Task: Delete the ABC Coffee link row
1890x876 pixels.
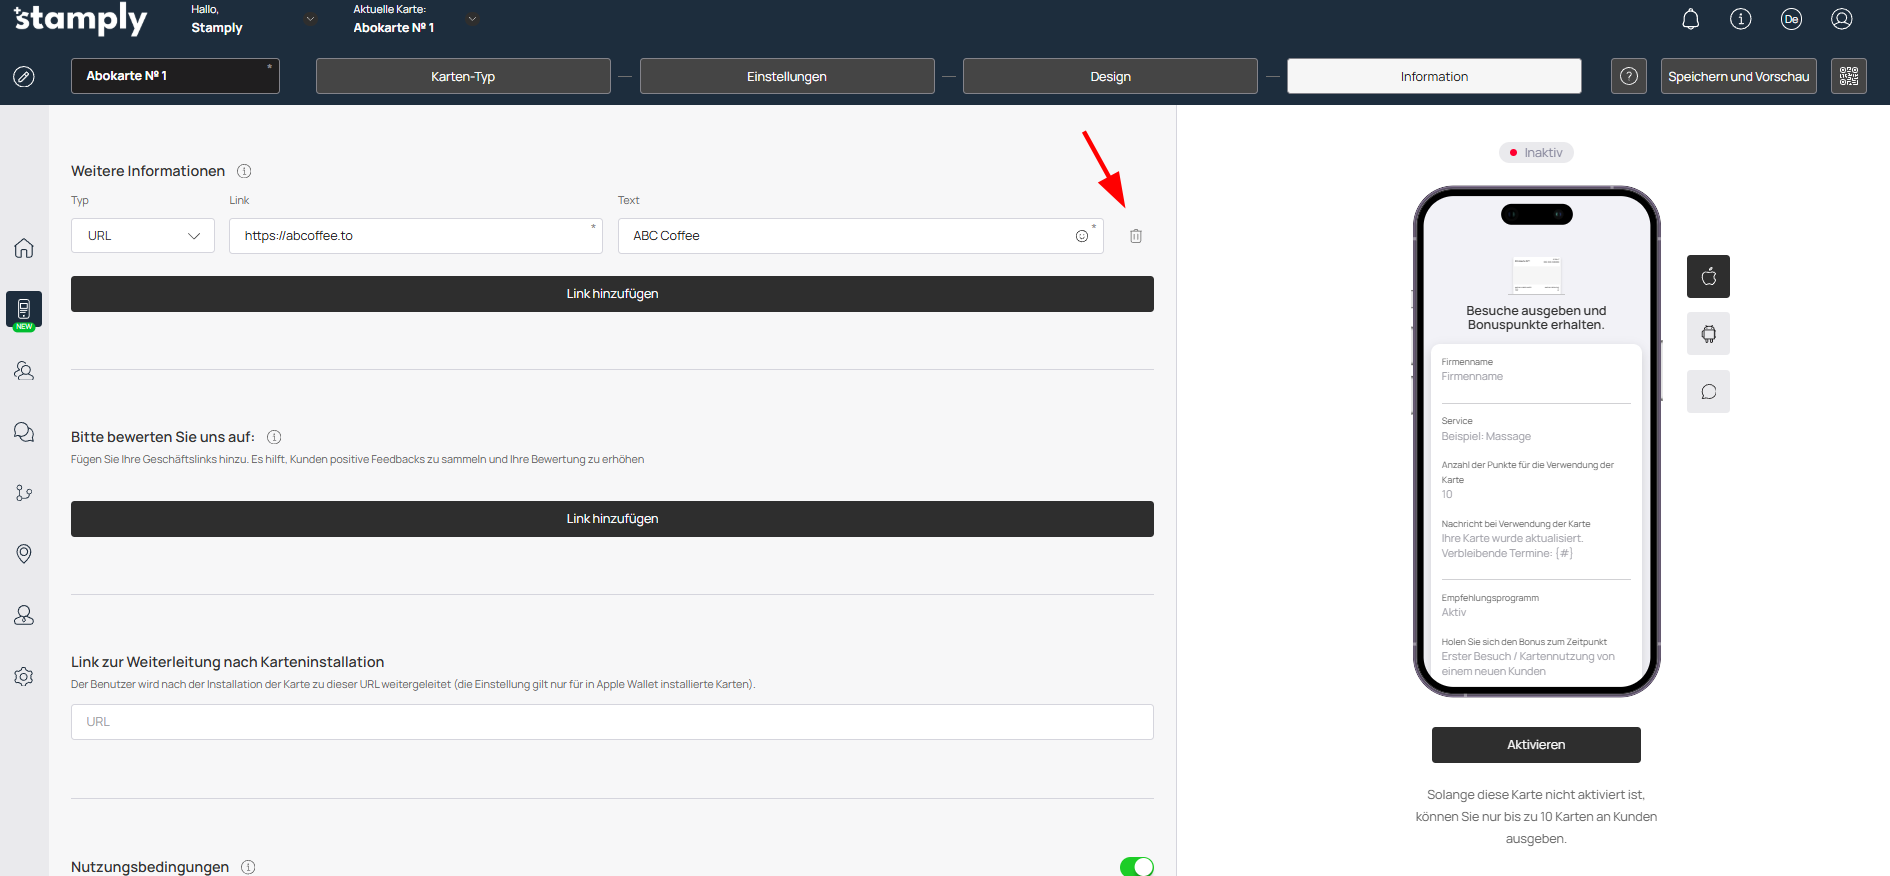Action: click(1136, 236)
